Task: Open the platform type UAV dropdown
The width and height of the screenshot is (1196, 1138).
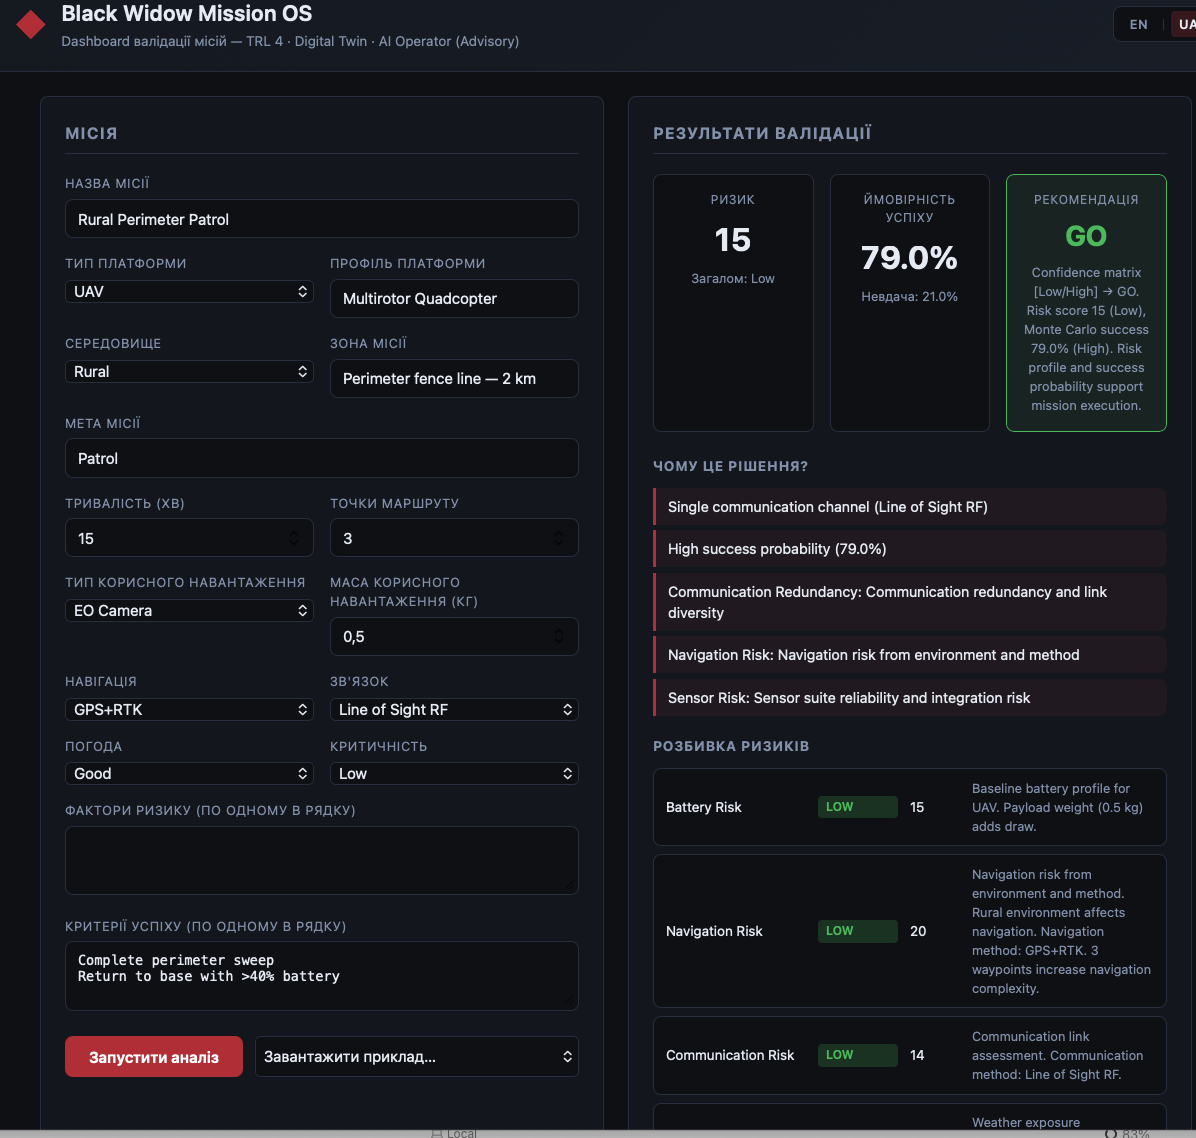Action: [x=189, y=291]
